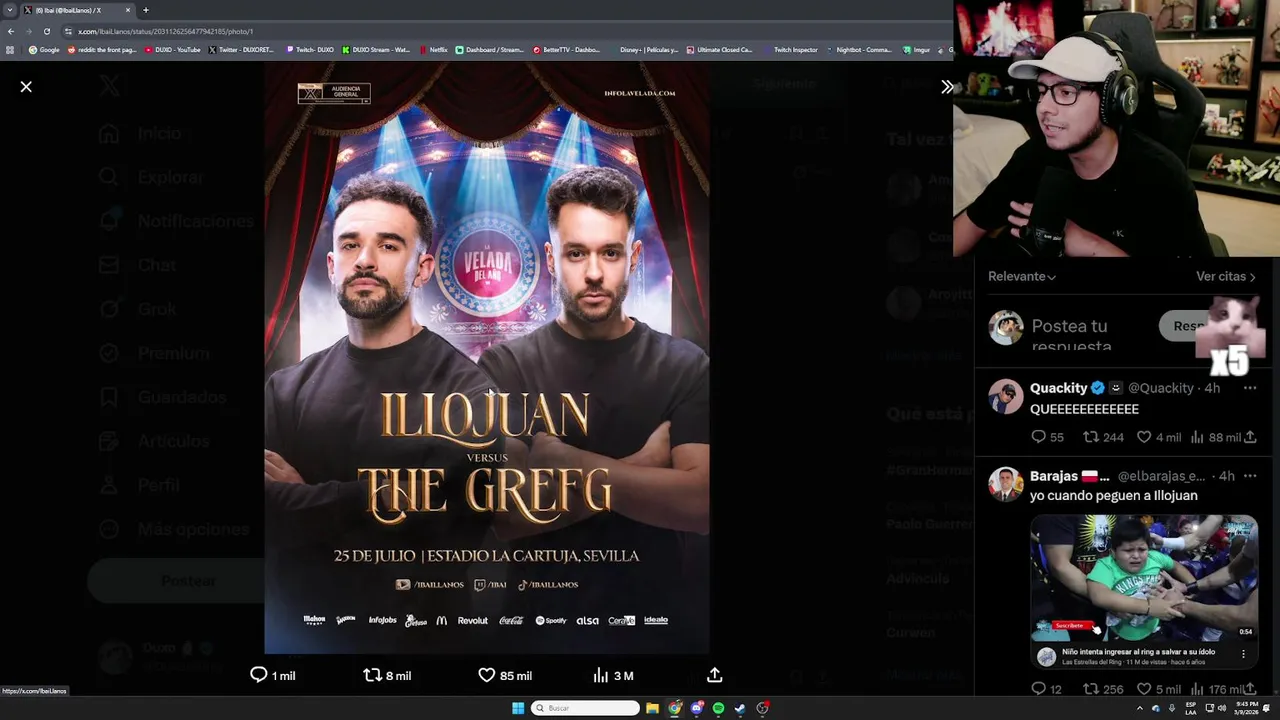Open Steam from the taskbar
Image resolution: width=1280 pixels, height=720 pixels.
click(x=740, y=708)
